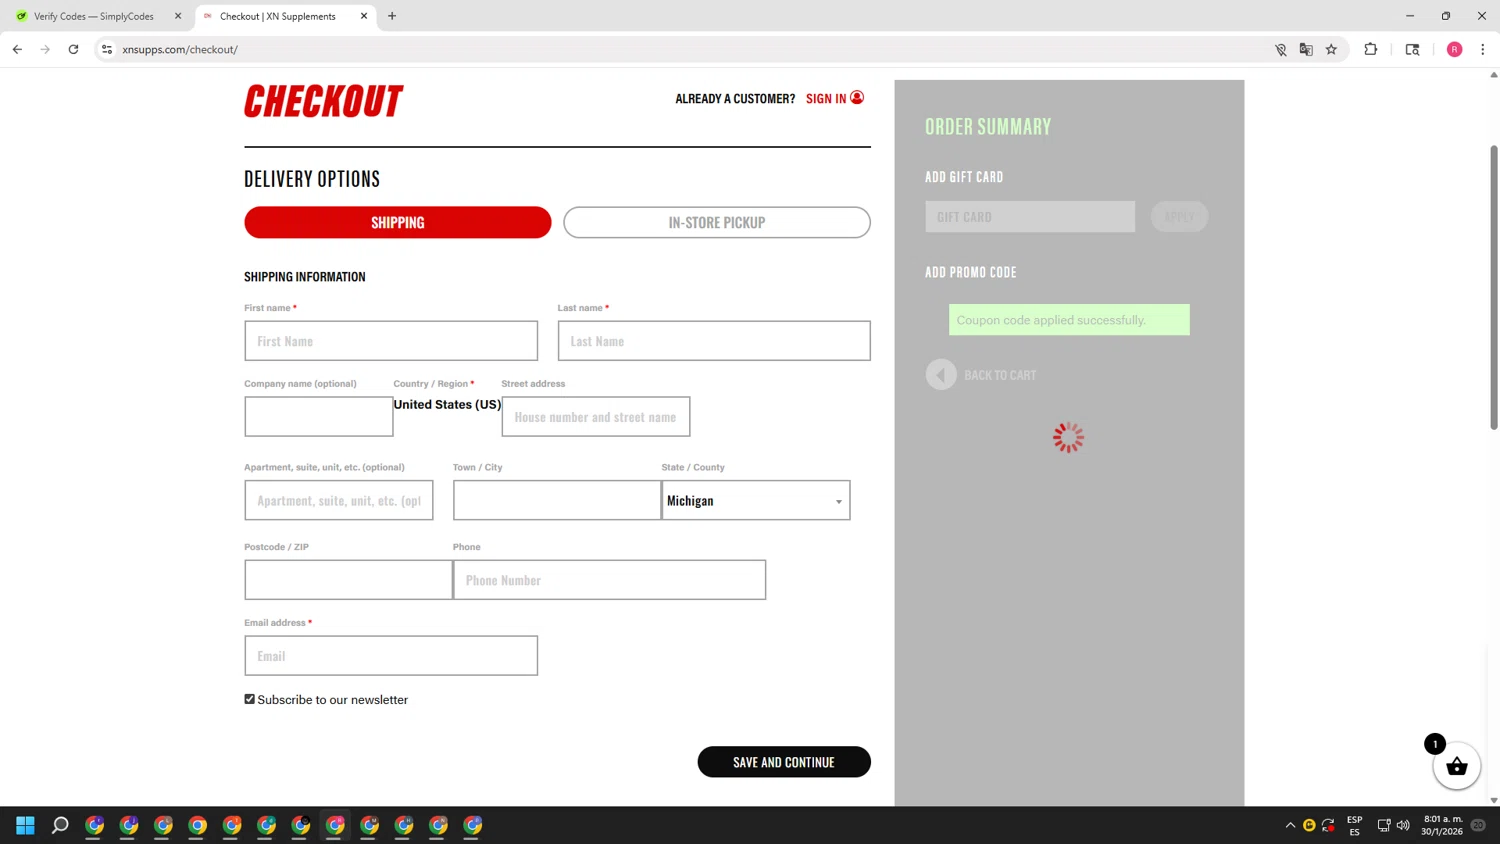Open the volume control in system tray

click(1403, 825)
